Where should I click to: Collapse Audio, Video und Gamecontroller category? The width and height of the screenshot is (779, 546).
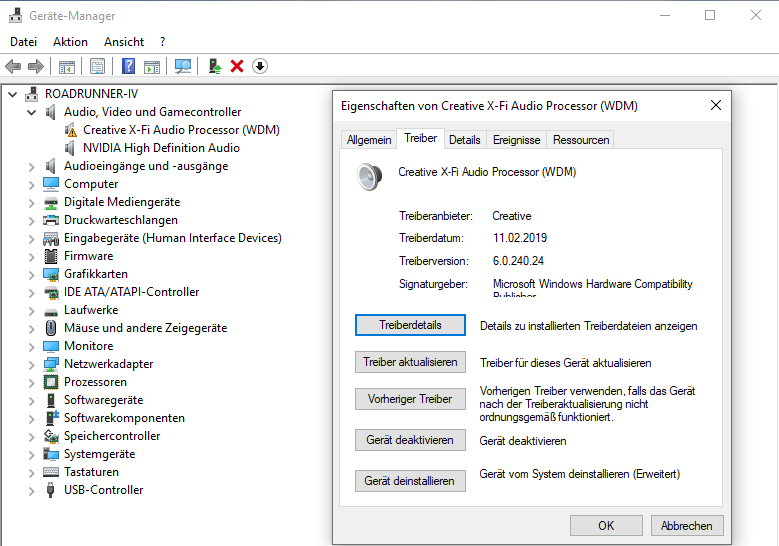pyautogui.click(x=31, y=112)
